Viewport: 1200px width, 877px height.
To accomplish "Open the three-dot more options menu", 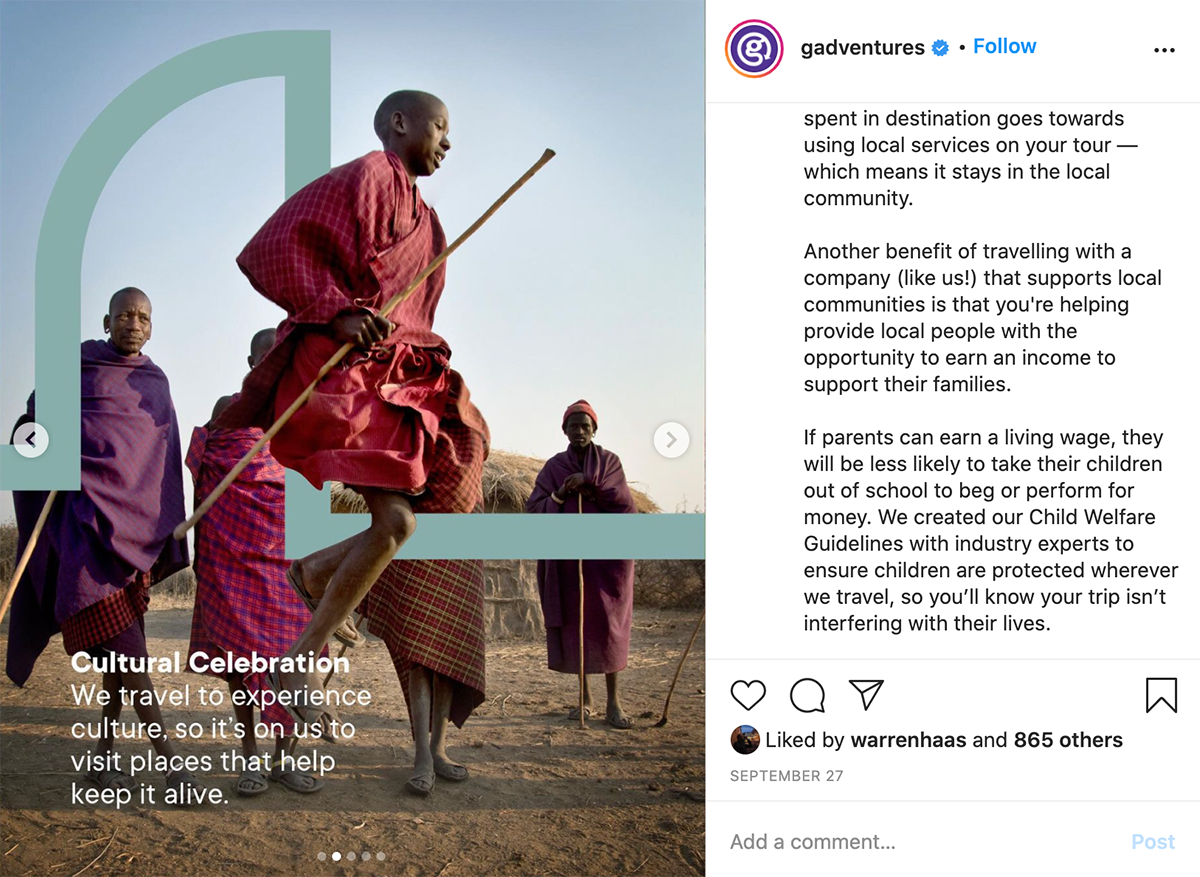I will point(1164,50).
